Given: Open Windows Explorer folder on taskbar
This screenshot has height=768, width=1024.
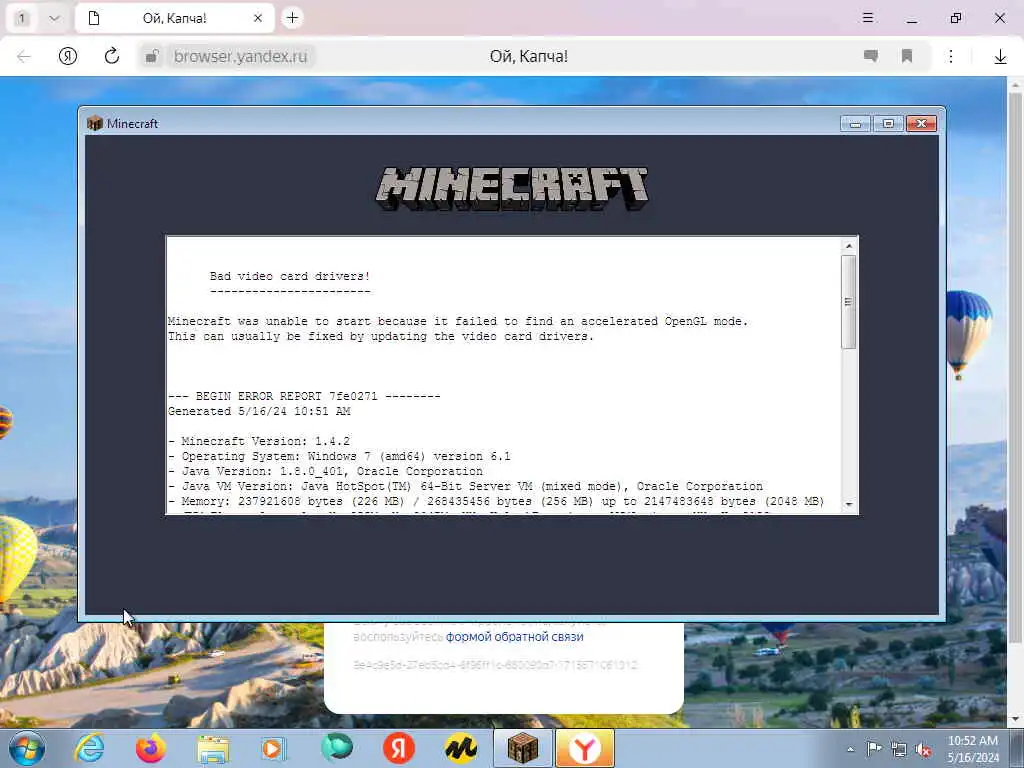Looking at the screenshot, I should click(213, 749).
